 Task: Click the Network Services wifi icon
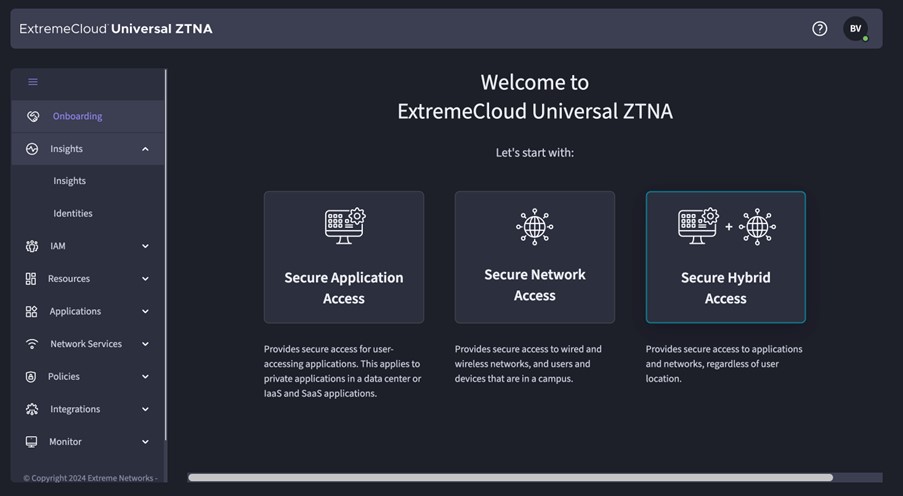pyautogui.click(x=32, y=344)
